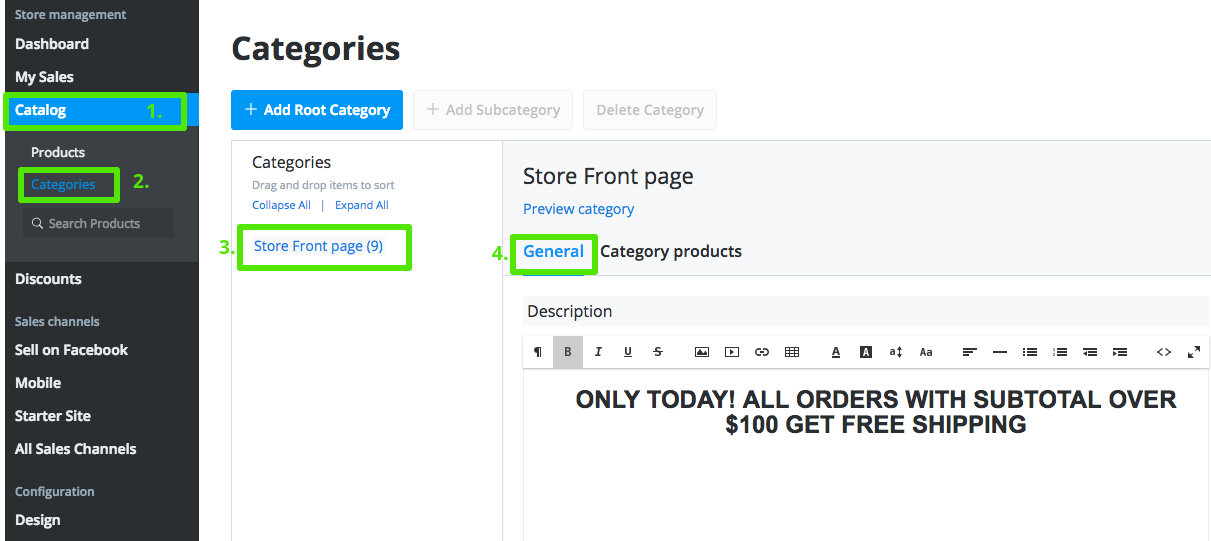Insert a table into the description
1211x541 pixels.
tap(792, 352)
